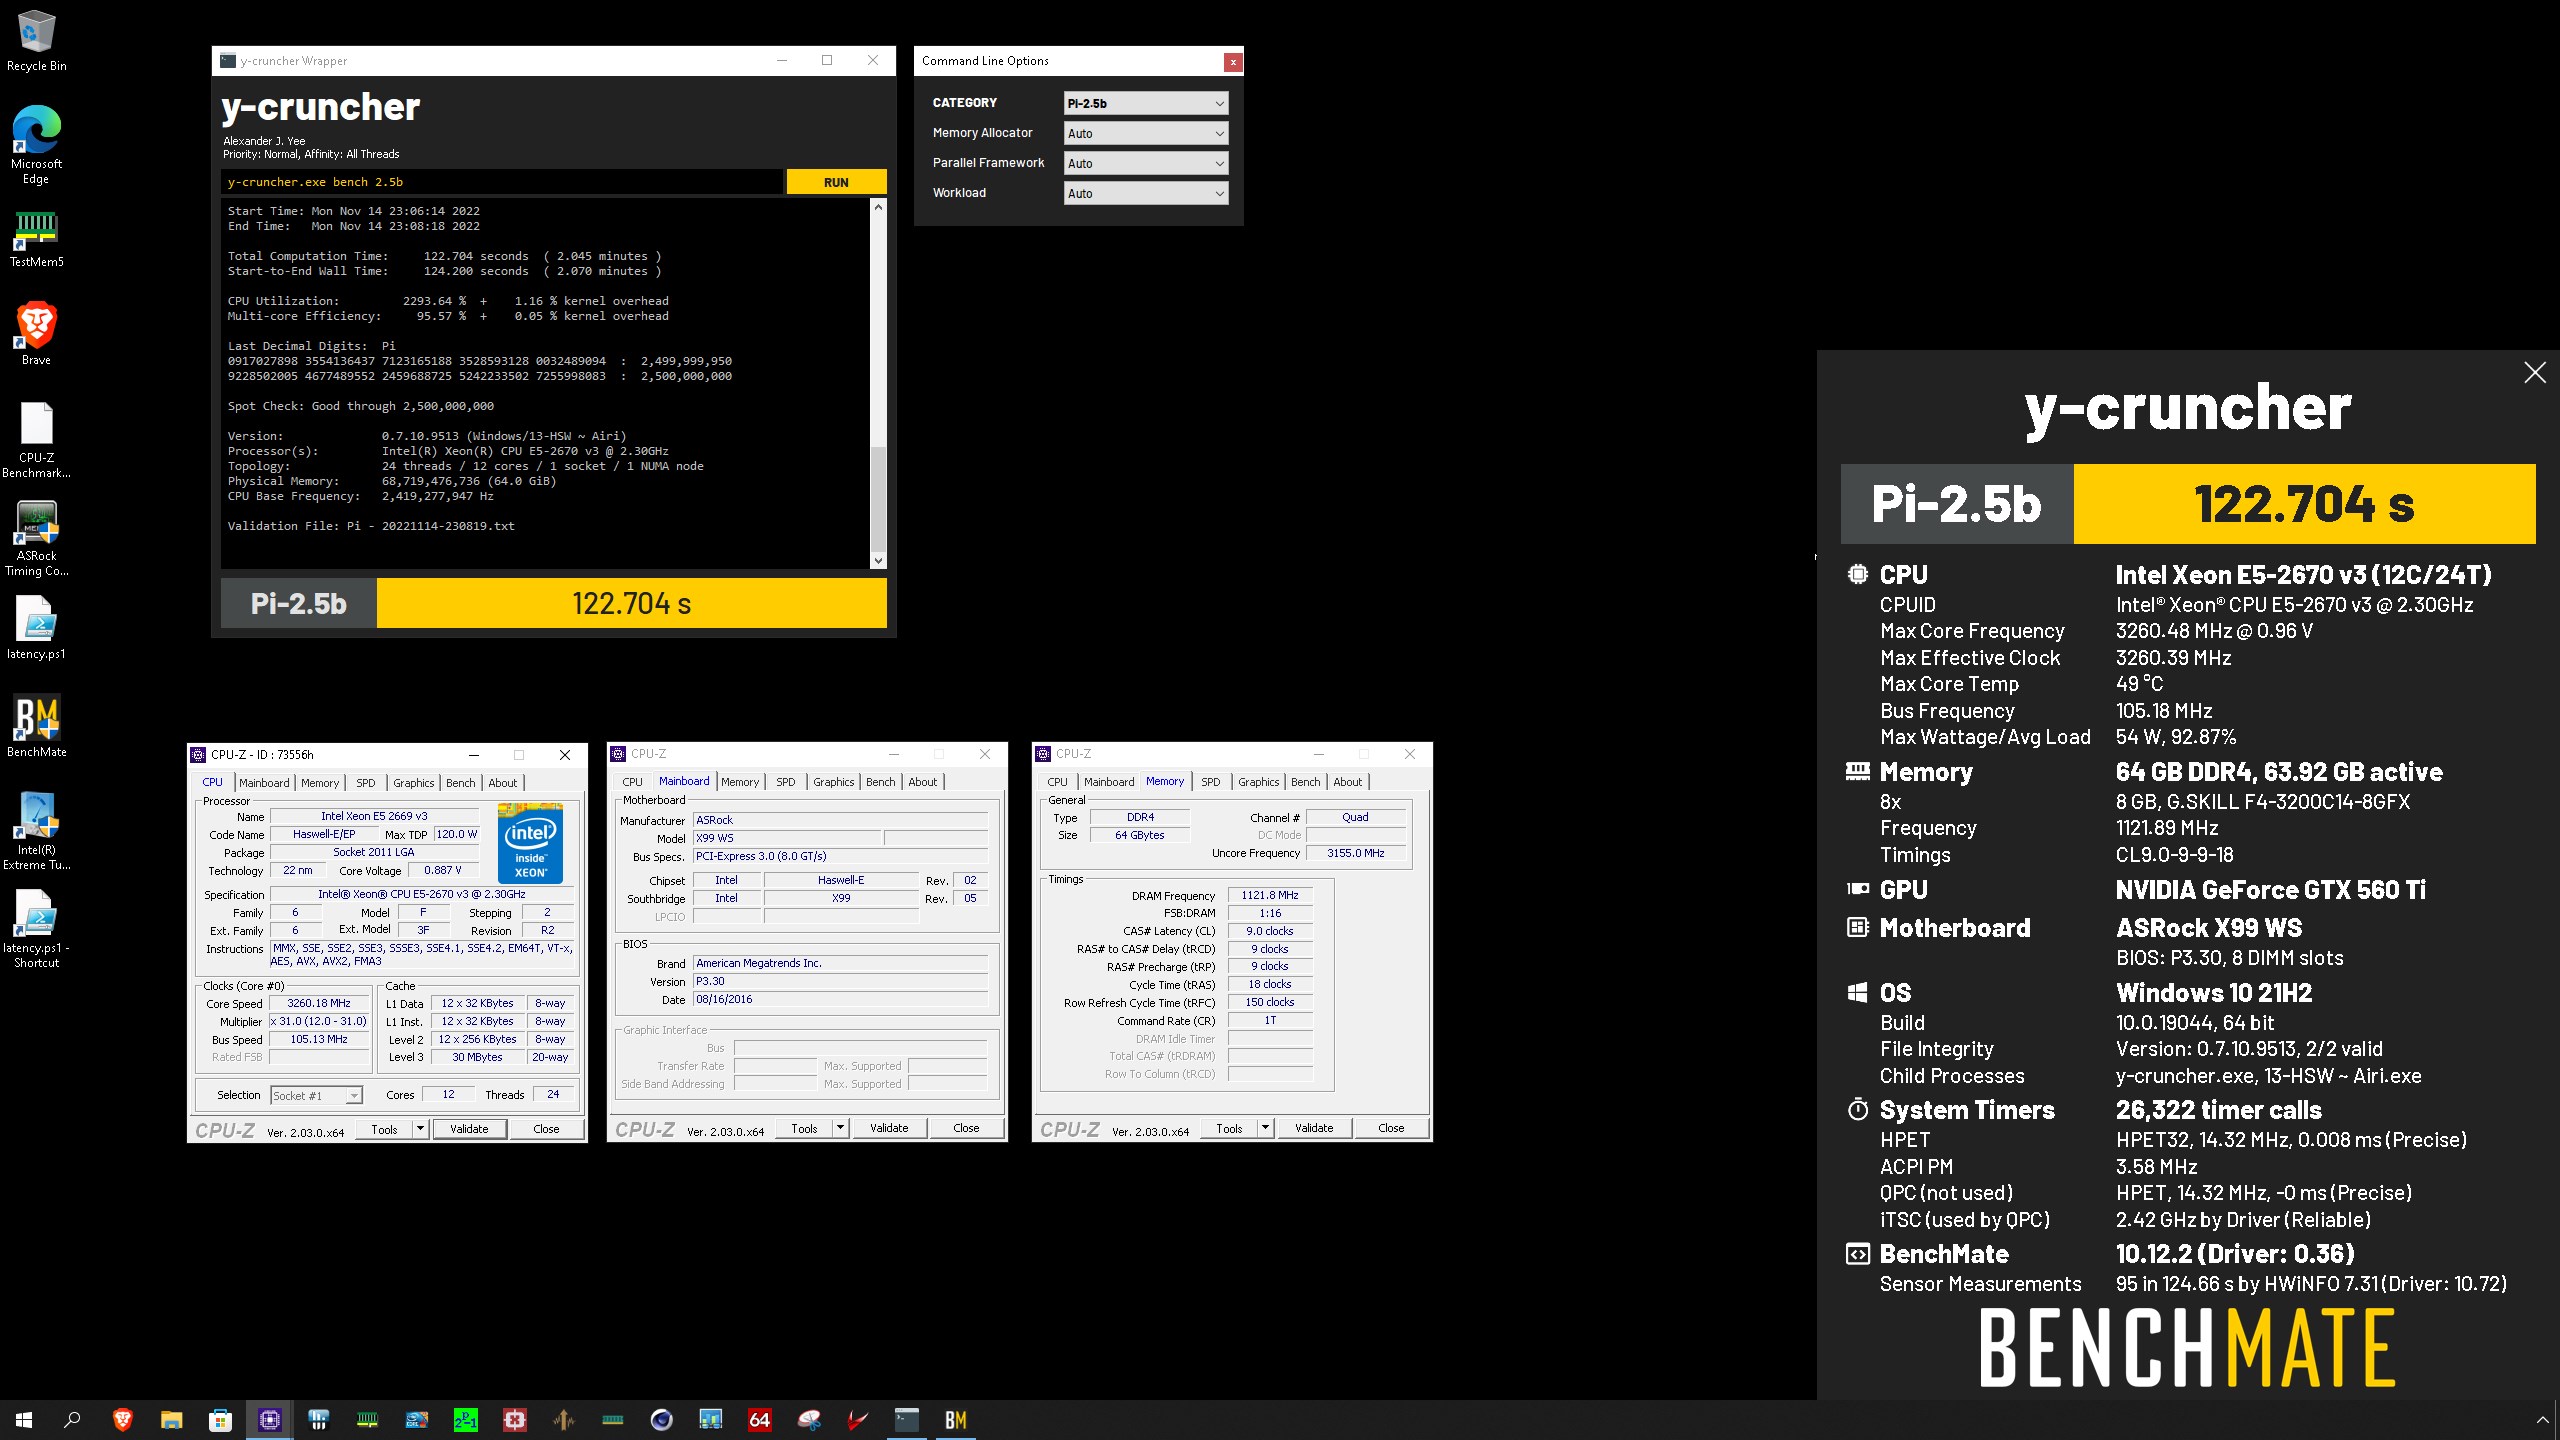
Task: Open latency.ps1 script on desktop
Action: [x=36, y=628]
